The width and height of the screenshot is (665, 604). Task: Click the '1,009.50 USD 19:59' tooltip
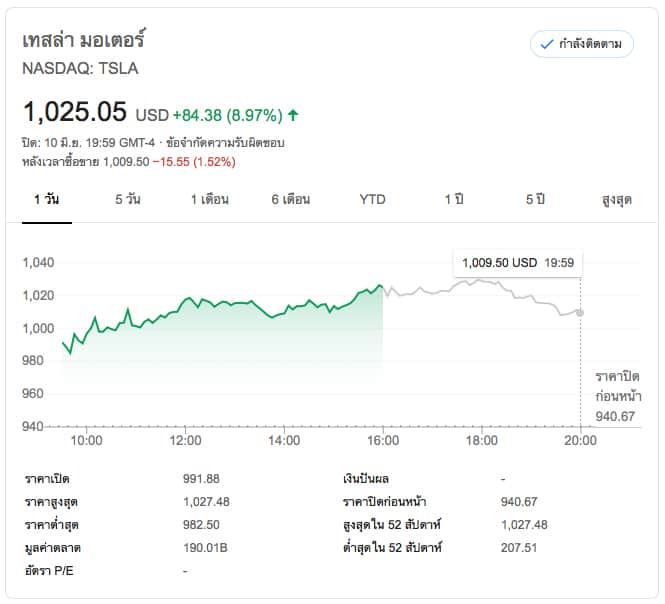tap(517, 263)
